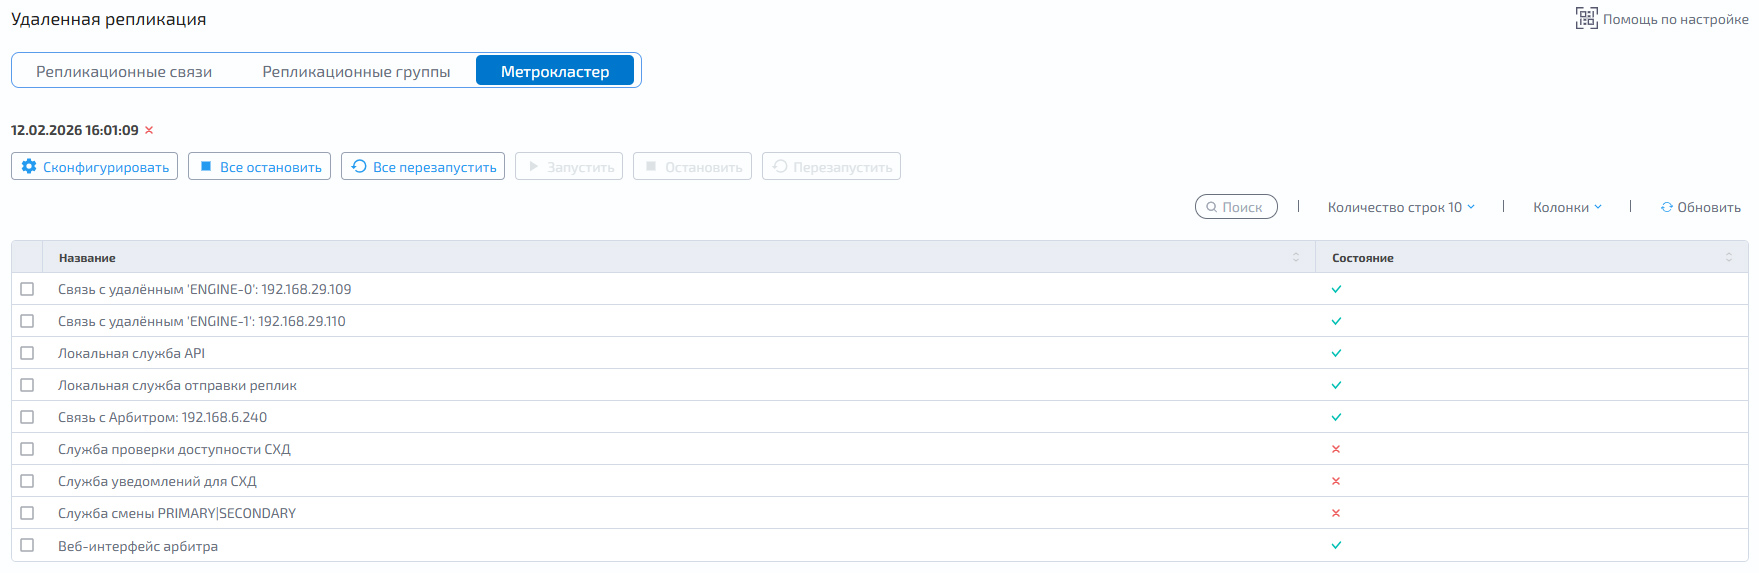This screenshot has width=1759, height=573.
Task: Click the red cross status of Служба уведомлений для СХД
Action: (x=1336, y=481)
